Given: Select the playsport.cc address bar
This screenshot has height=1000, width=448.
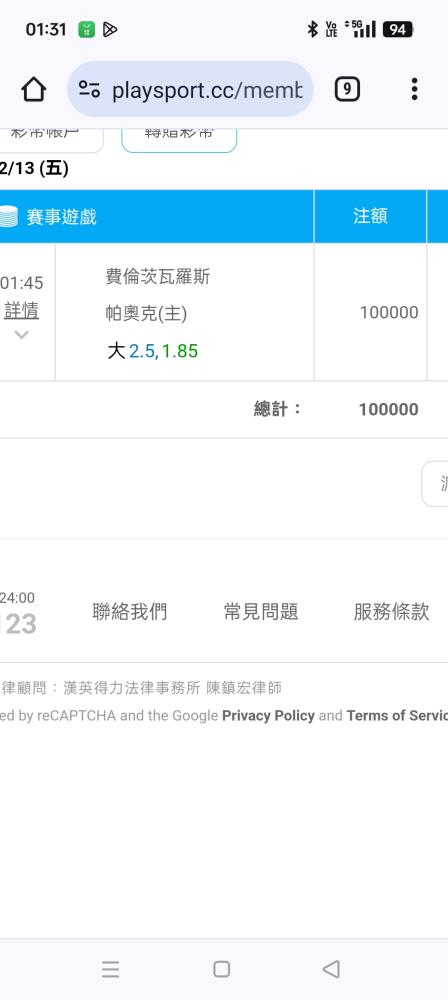Looking at the screenshot, I should 190,89.
